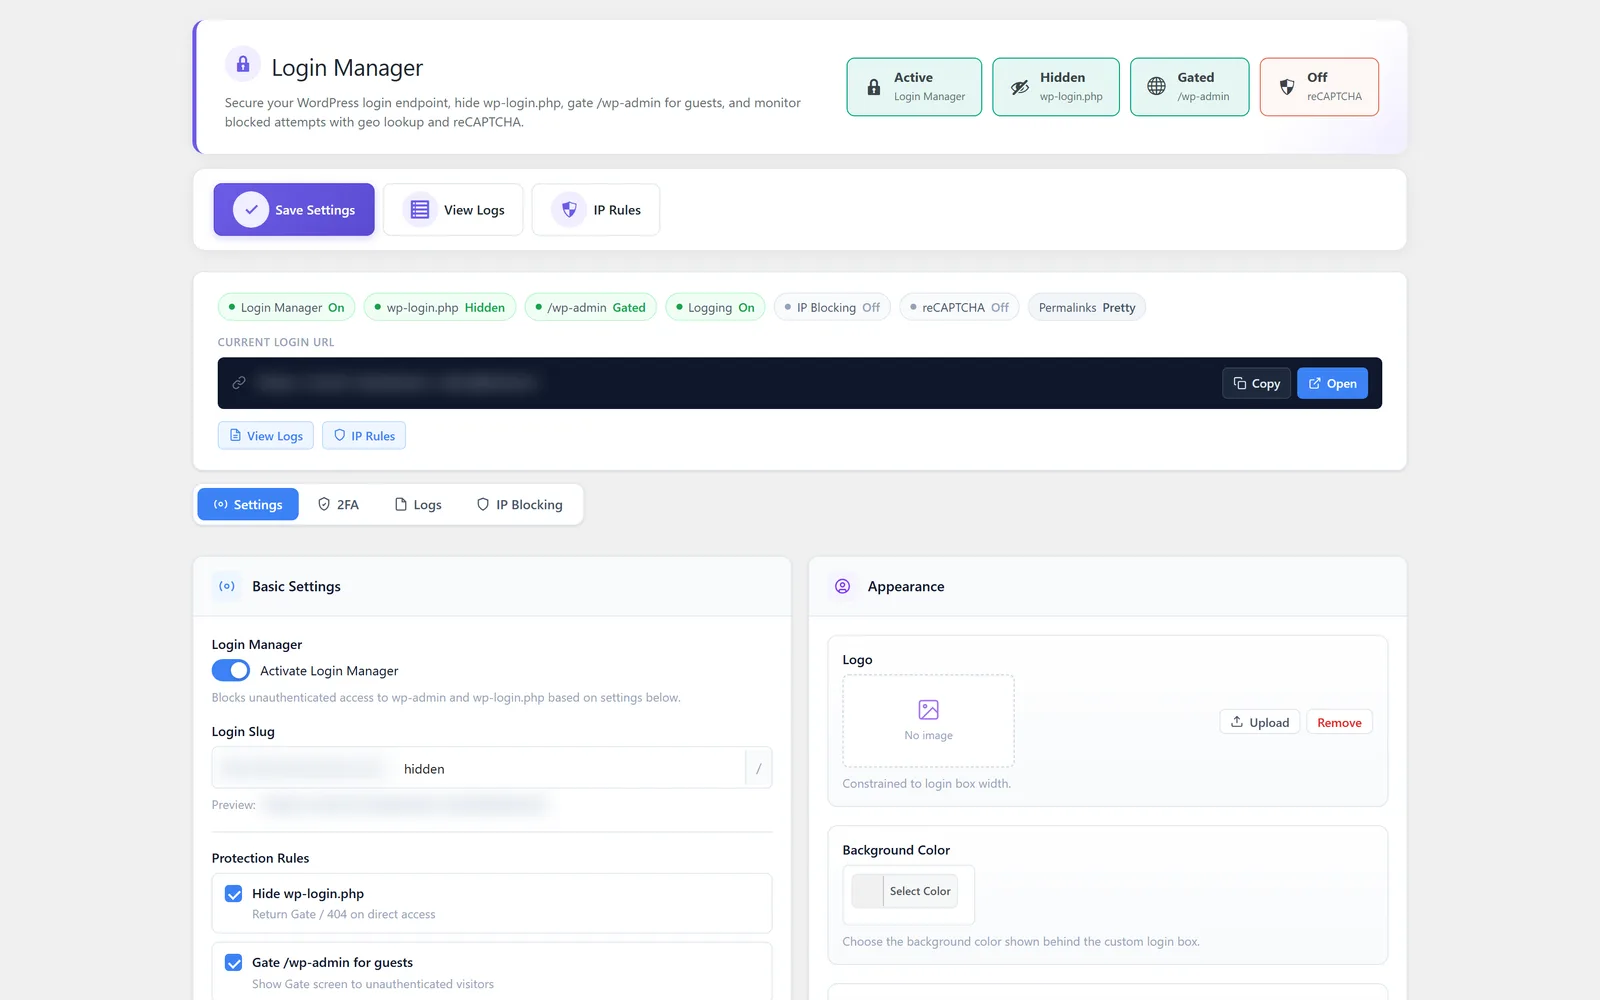Click the /wp-admin Gated status pill

(591, 307)
